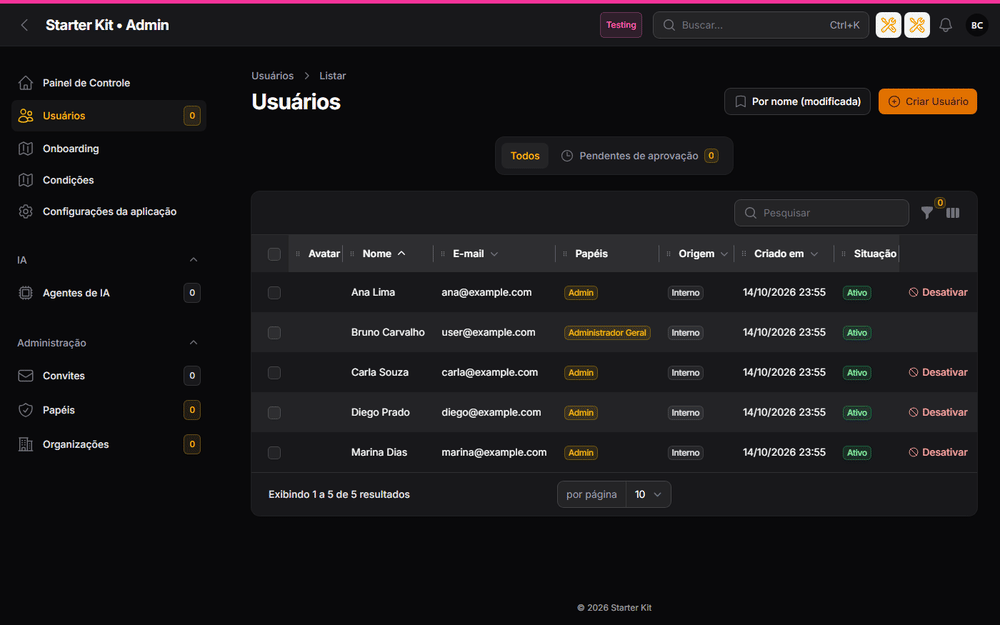Open the notifications bell icon

(x=945, y=25)
